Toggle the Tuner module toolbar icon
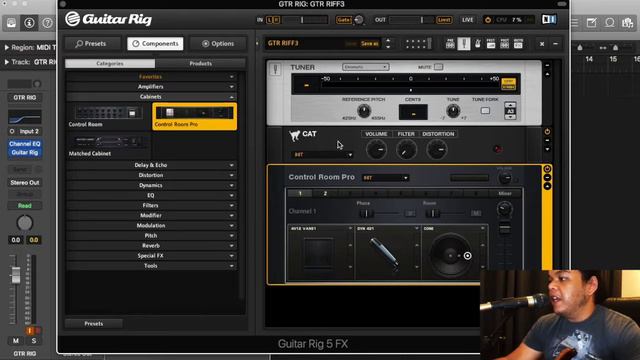The height and width of the screenshot is (360, 640). coord(464,44)
